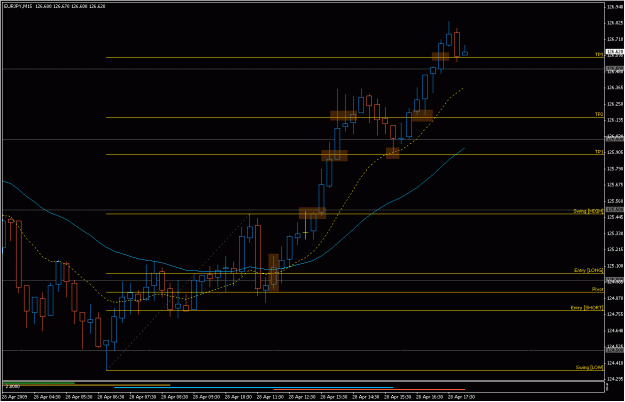Select the Swing [LOW] line label

[x=590, y=367]
